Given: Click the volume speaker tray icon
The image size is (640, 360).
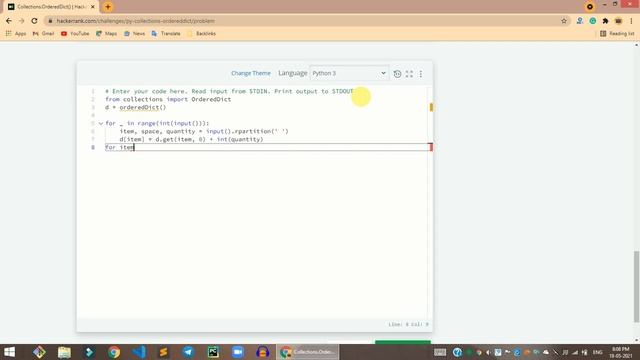Looking at the screenshot, I should click(x=488, y=352).
